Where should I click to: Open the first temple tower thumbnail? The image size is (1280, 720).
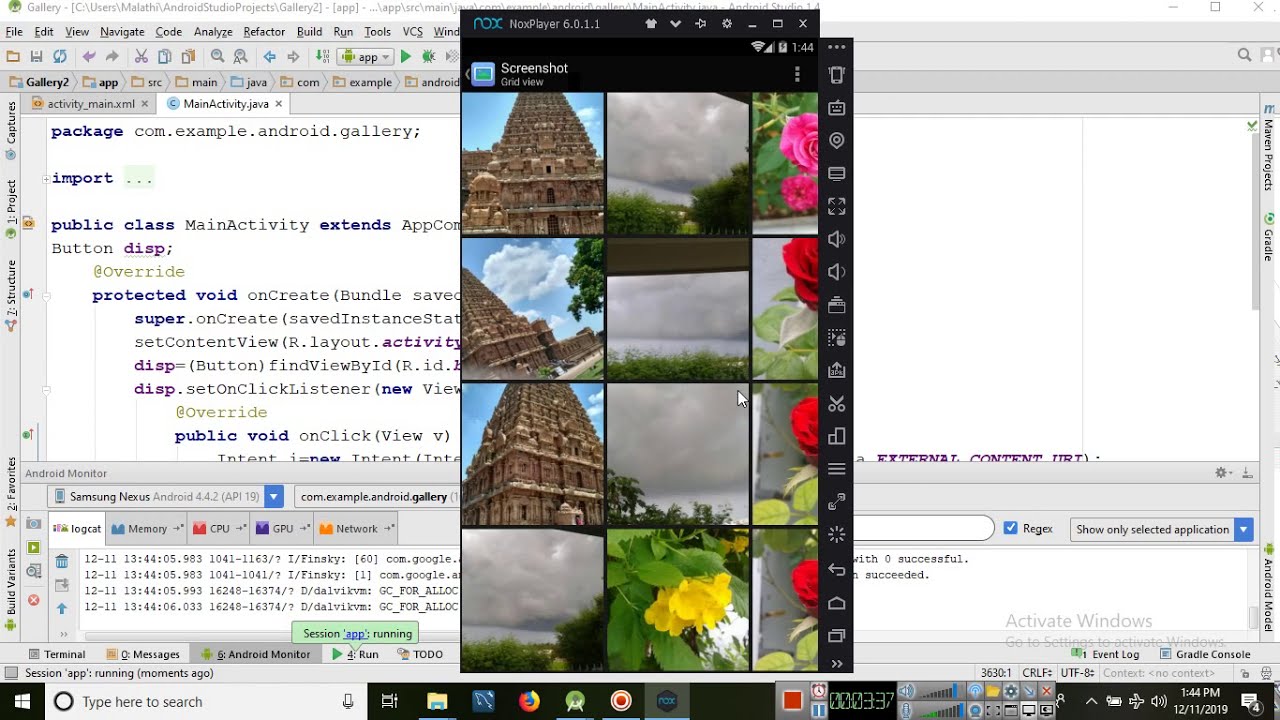[533, 163]
